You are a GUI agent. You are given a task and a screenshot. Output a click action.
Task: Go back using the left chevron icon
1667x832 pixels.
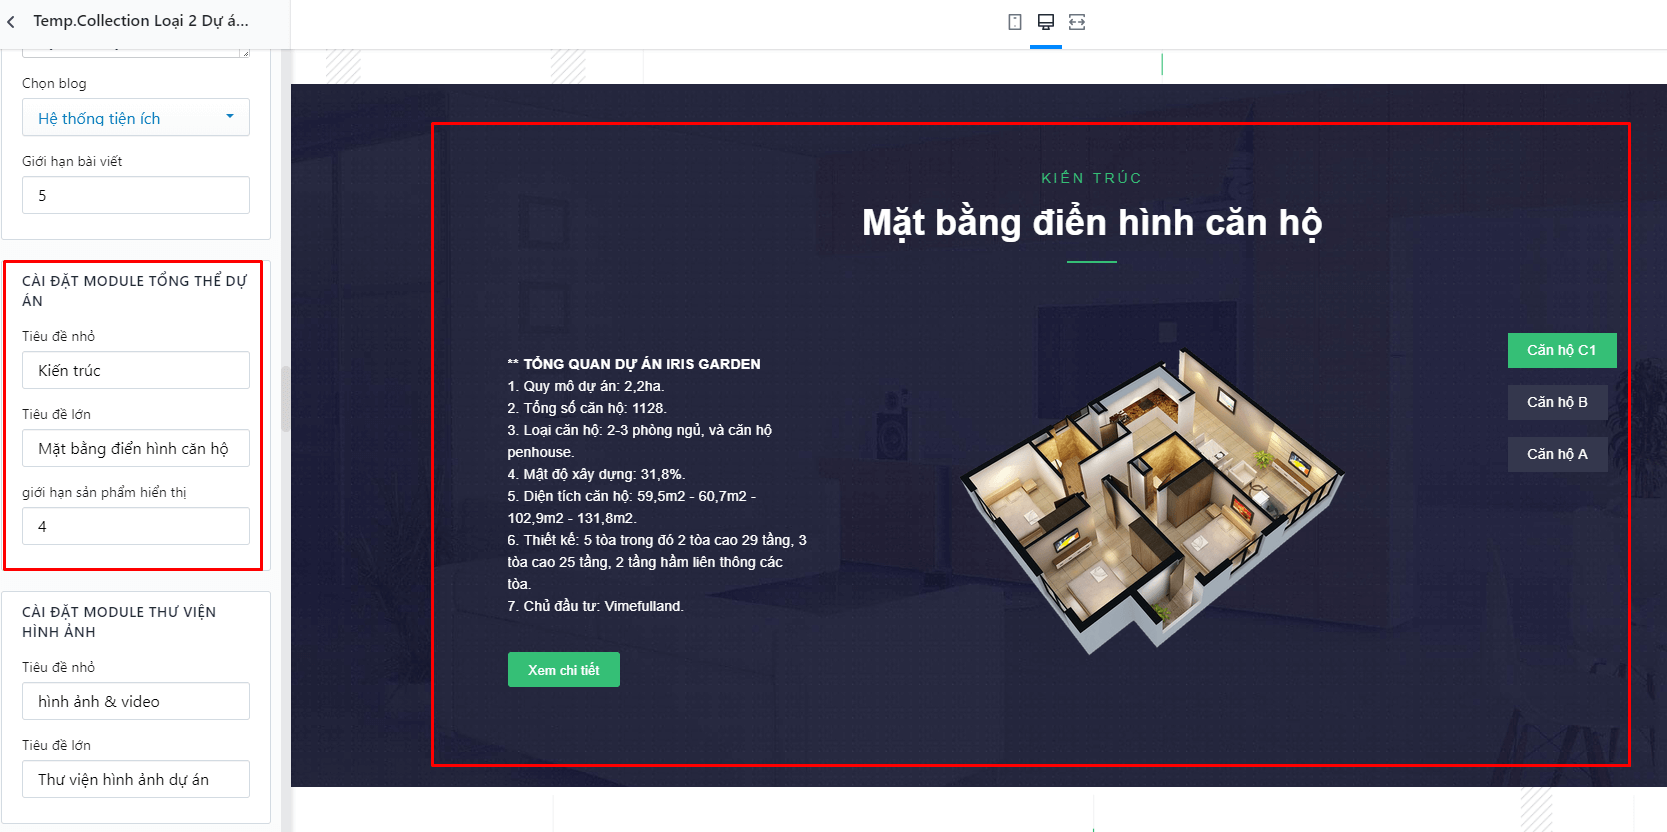point(11,21)
